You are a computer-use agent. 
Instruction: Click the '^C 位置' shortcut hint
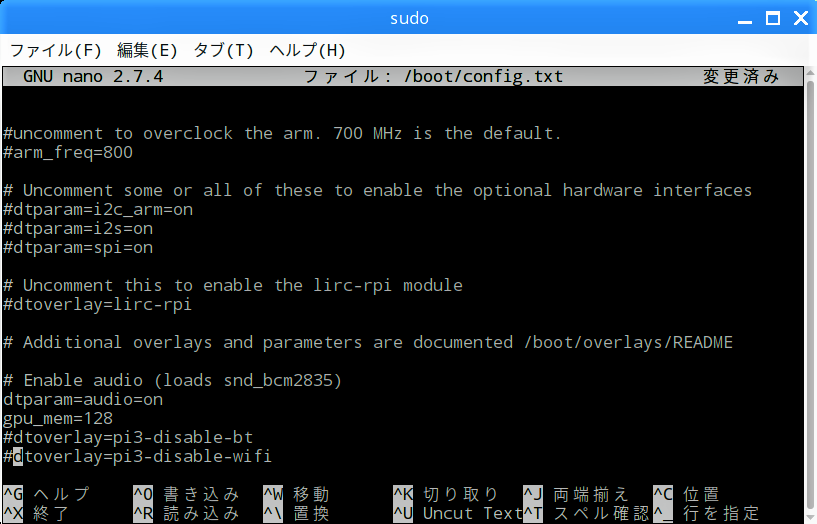click(x=686, y=494)
